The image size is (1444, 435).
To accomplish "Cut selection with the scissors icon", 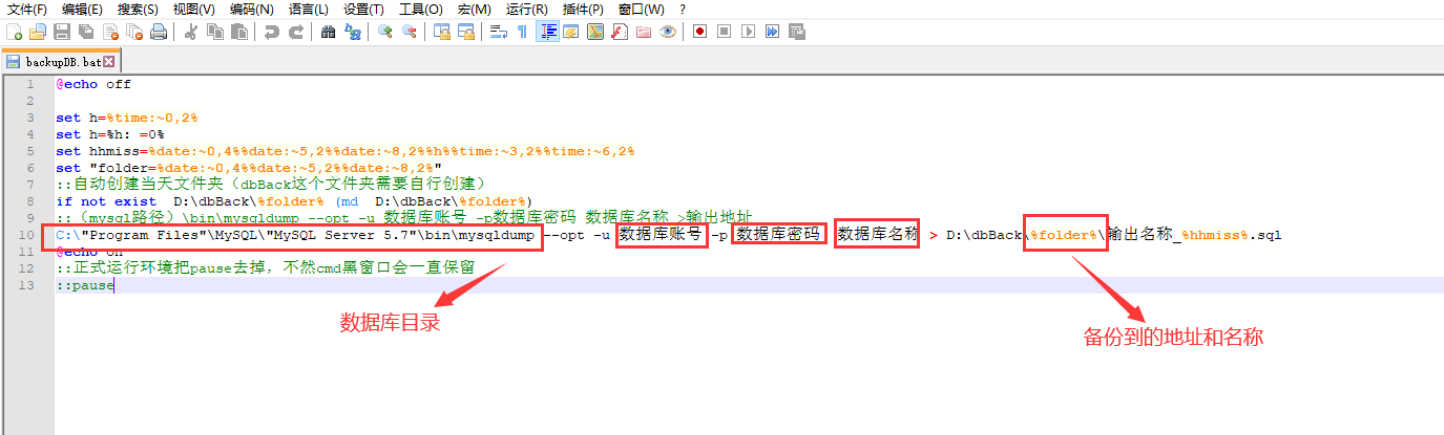I will (x=191, y=32).
